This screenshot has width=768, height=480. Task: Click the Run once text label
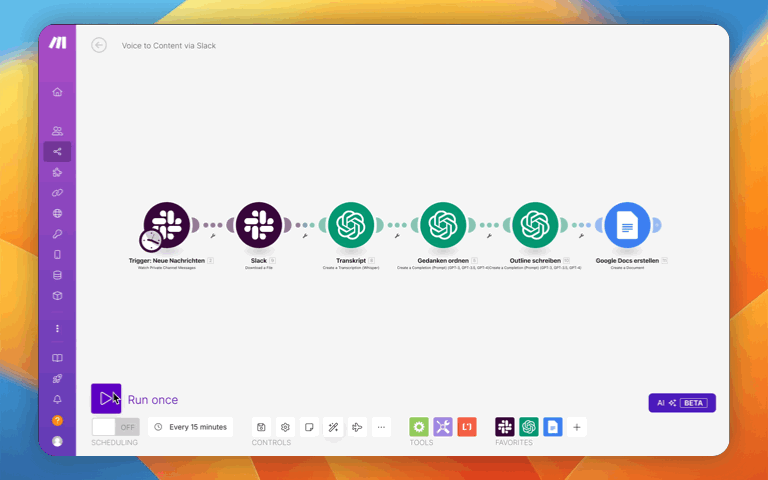click(153, 400)
